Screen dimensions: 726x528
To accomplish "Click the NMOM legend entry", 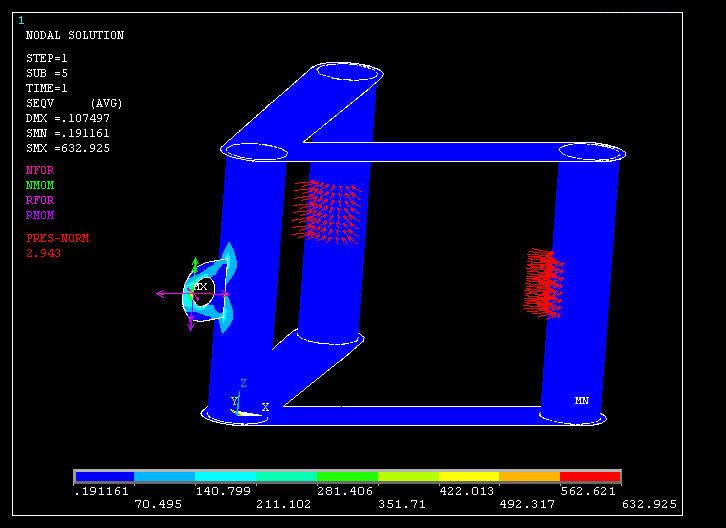I will (x=40, y=185).
